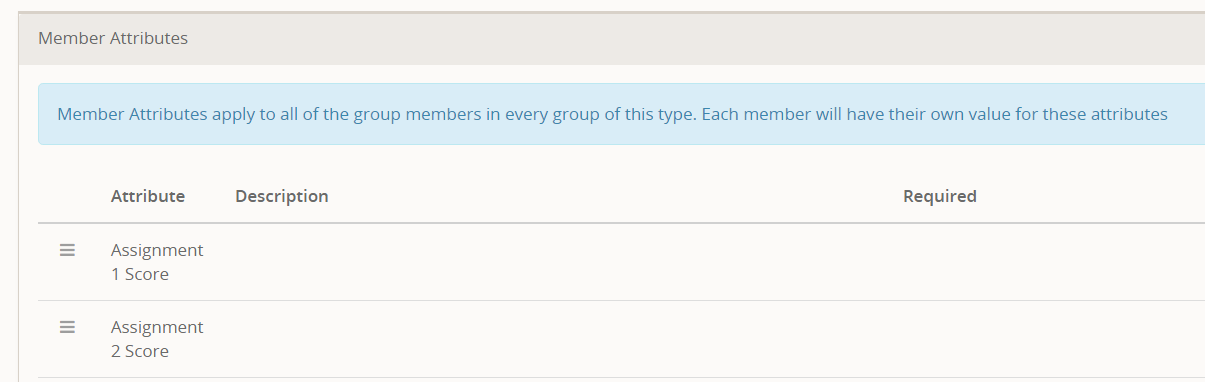The height and width of the screenshot is (382, 1205).
Task: Click the '2 Score' text in the second row
Action: pyautogui.click(x=140, y=351)
